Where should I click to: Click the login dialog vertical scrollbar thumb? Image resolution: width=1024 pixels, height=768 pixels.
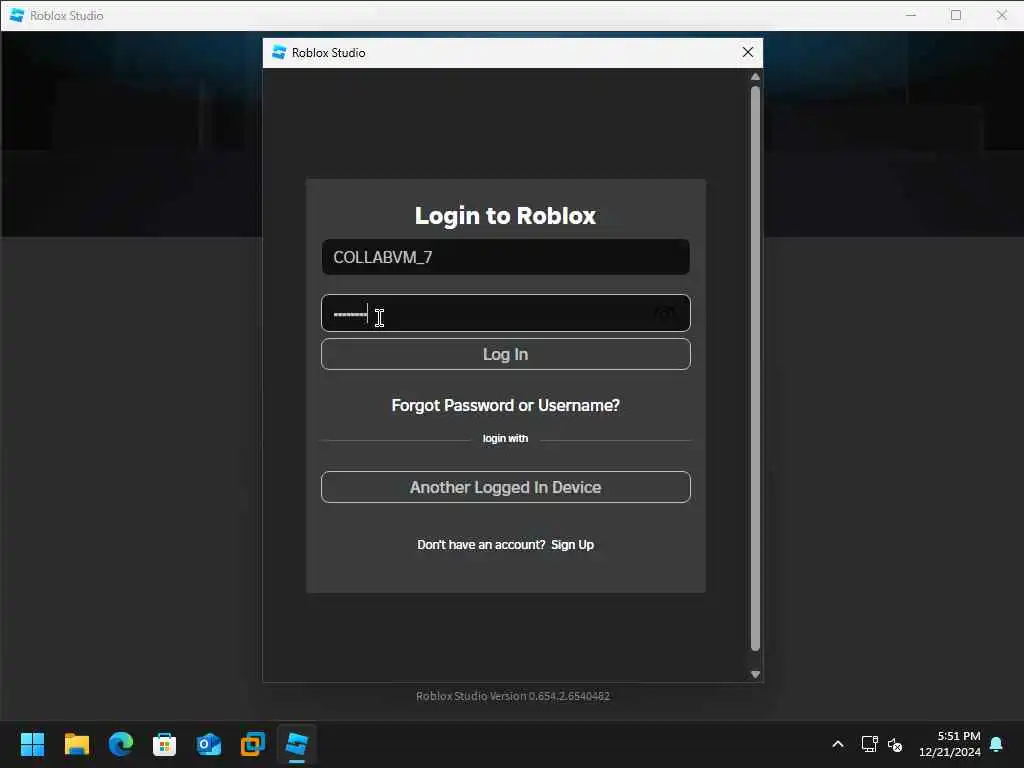click(755, 368)
